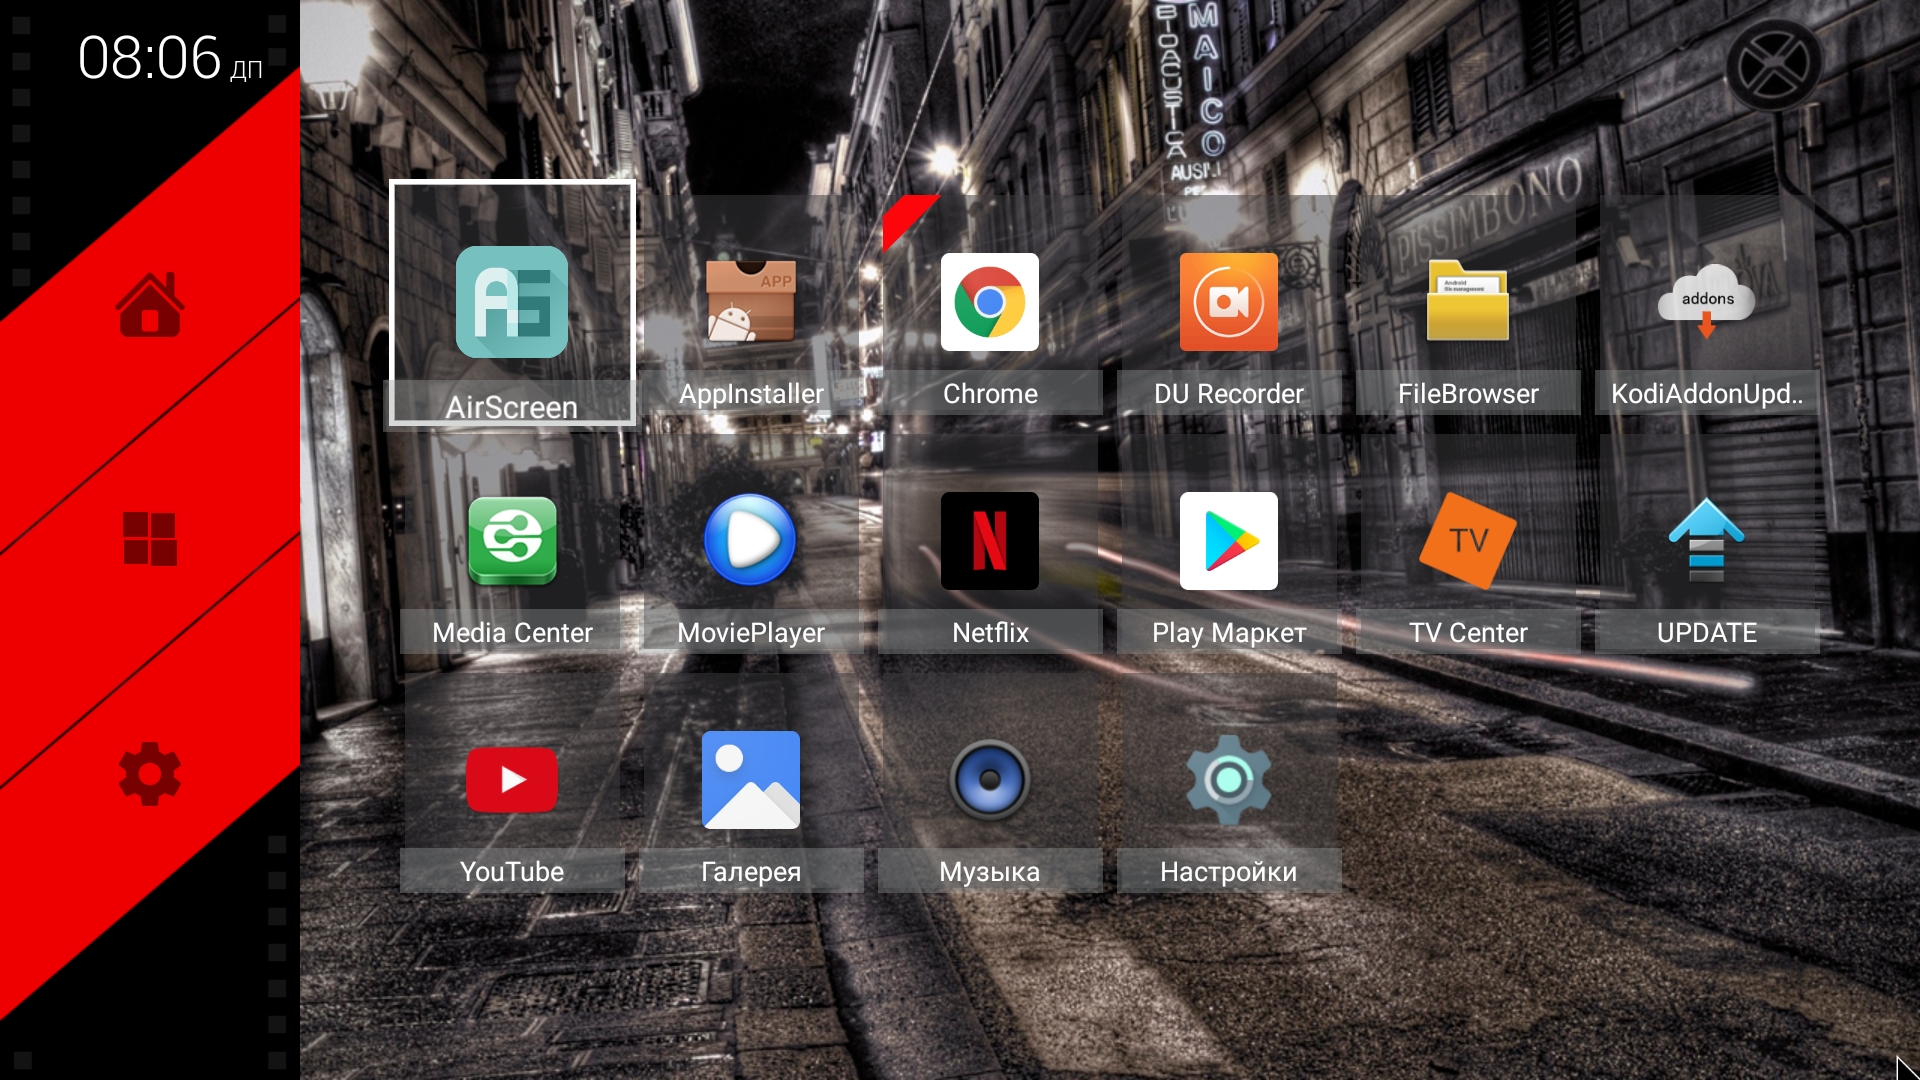Open Media Center green icon
Screen dimensions: 1920x1080
pos(512,541)
